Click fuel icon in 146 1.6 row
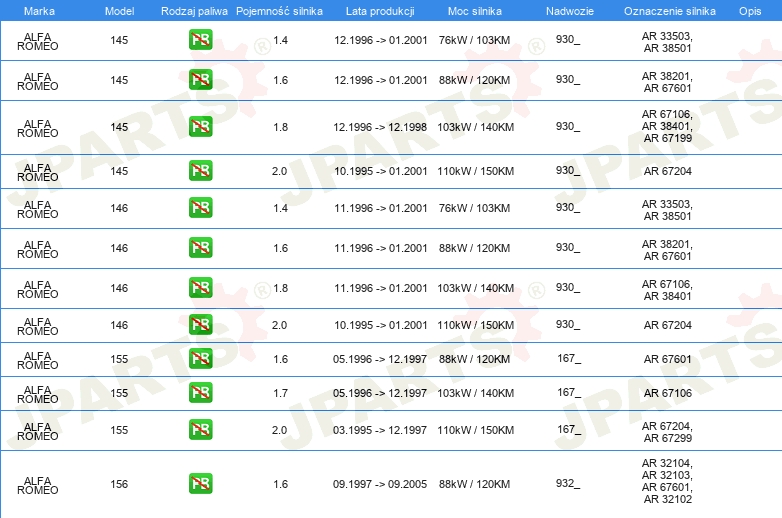Image resolution: width=782 pixels, height=518 pixels. pyautogui.click(x=200, y=248)
